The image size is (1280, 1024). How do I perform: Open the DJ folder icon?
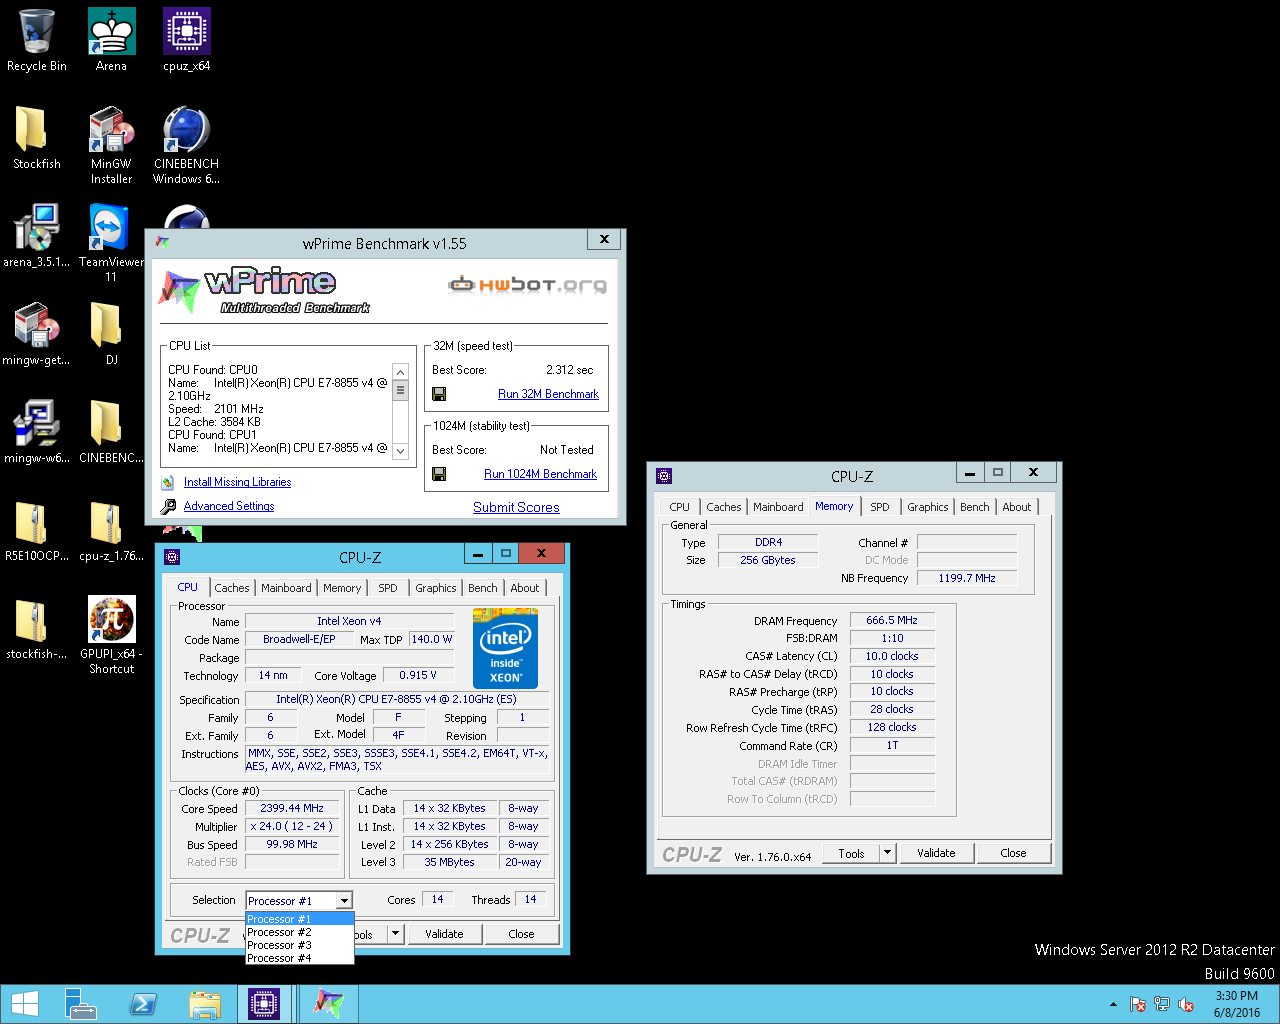coord(111,334)
